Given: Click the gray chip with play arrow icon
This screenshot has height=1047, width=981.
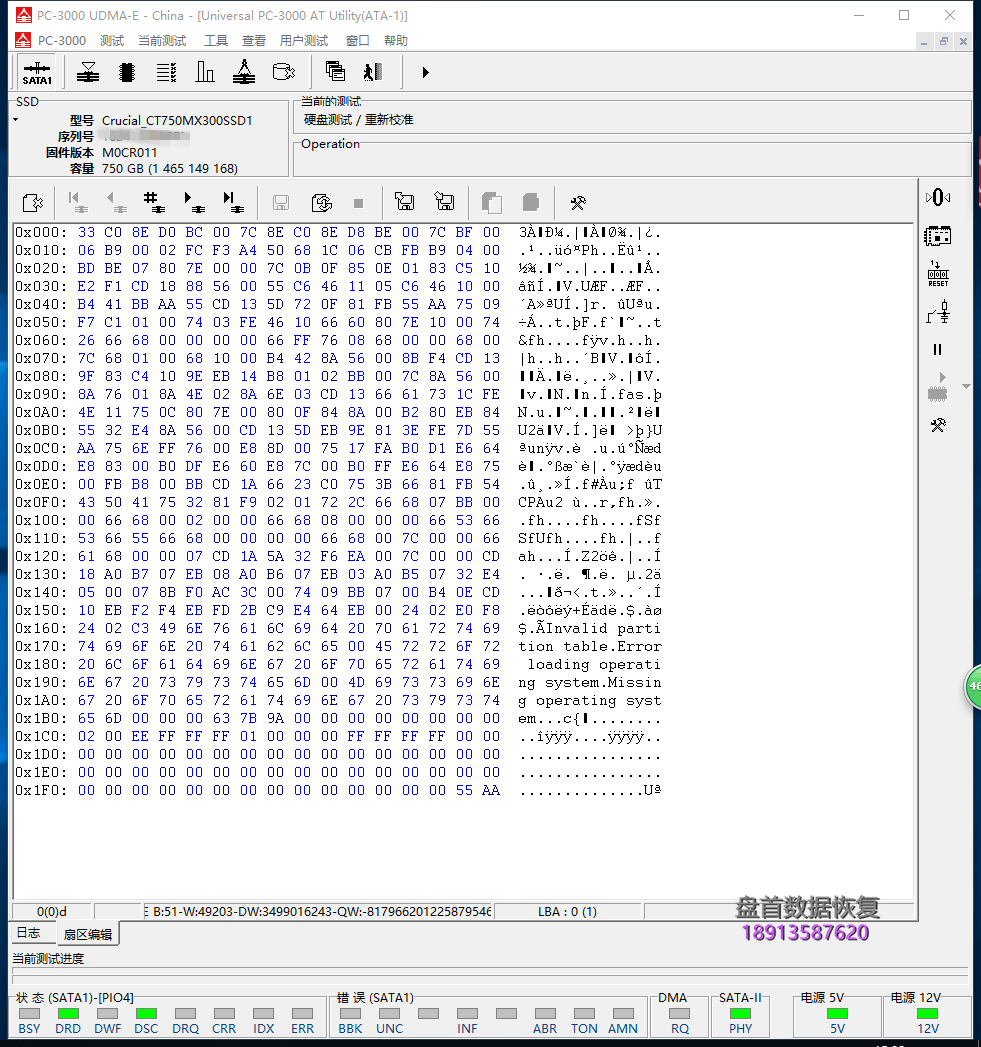Looking at the screenshot, I should point(938,387).
